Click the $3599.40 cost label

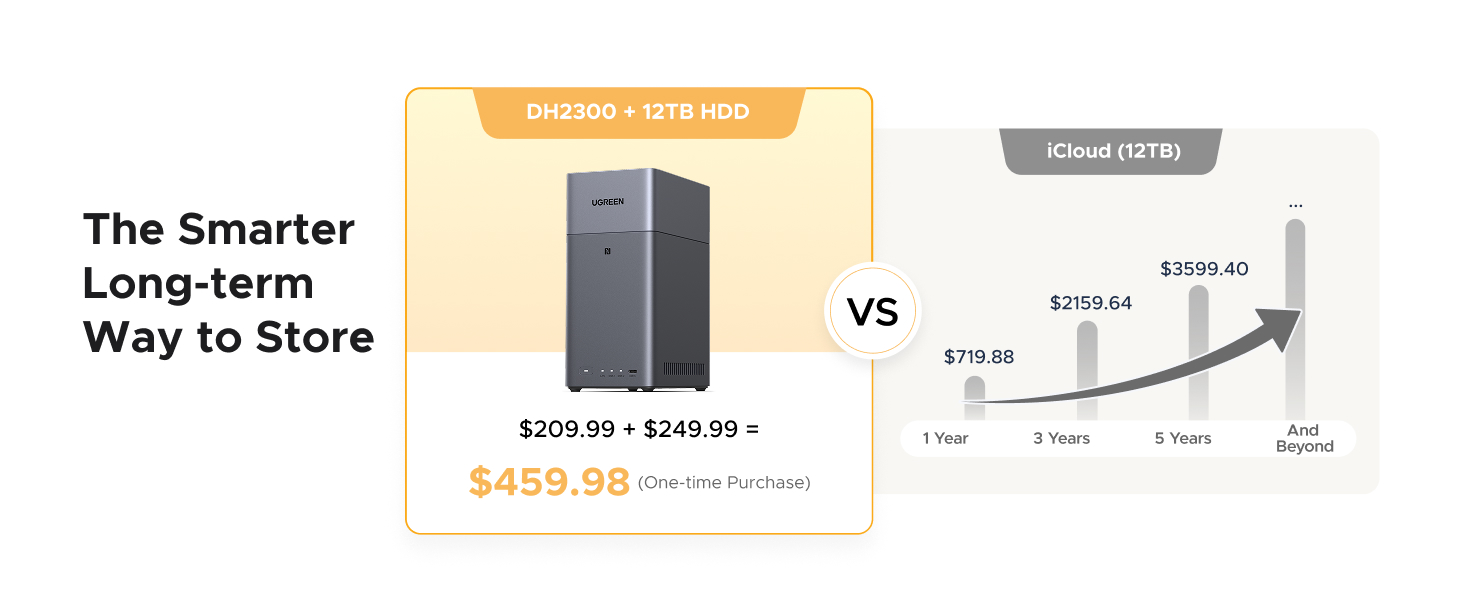1204,269
